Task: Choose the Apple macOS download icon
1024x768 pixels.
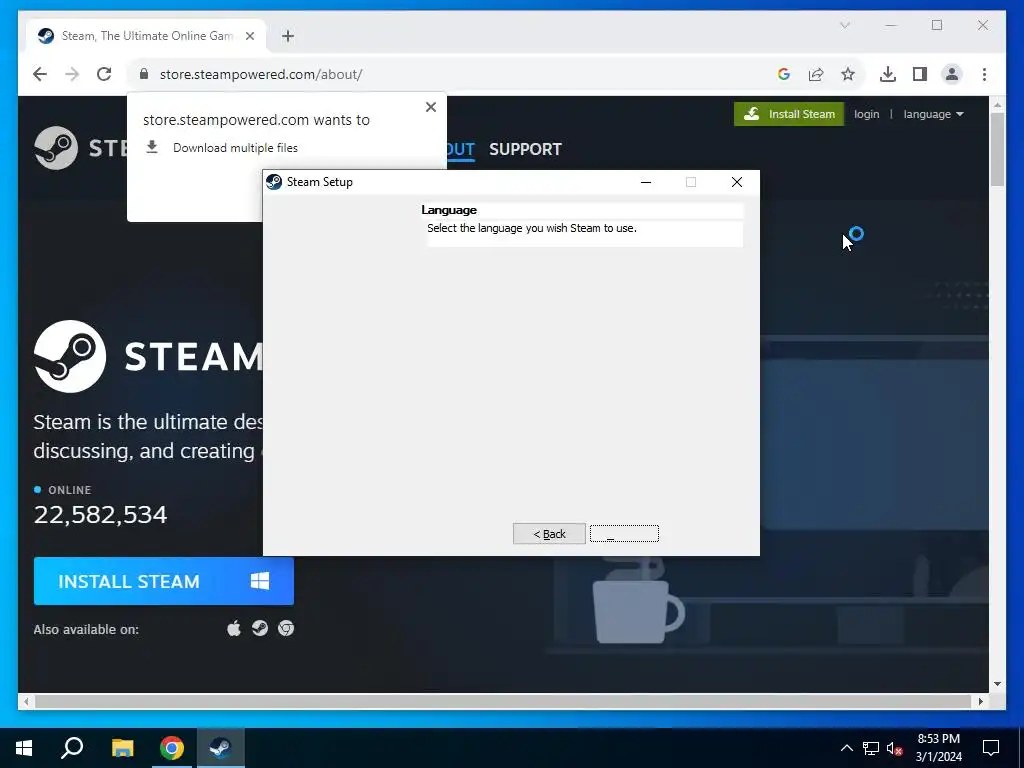Action: [x=234, y=629]
